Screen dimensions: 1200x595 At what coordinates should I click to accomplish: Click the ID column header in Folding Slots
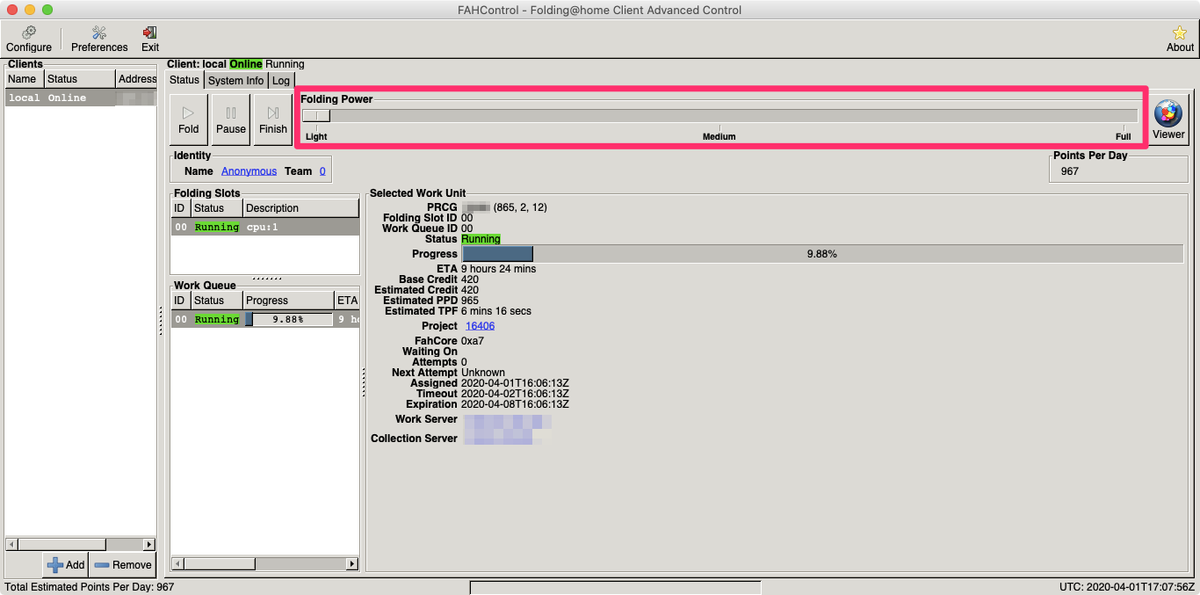(180, 208)
